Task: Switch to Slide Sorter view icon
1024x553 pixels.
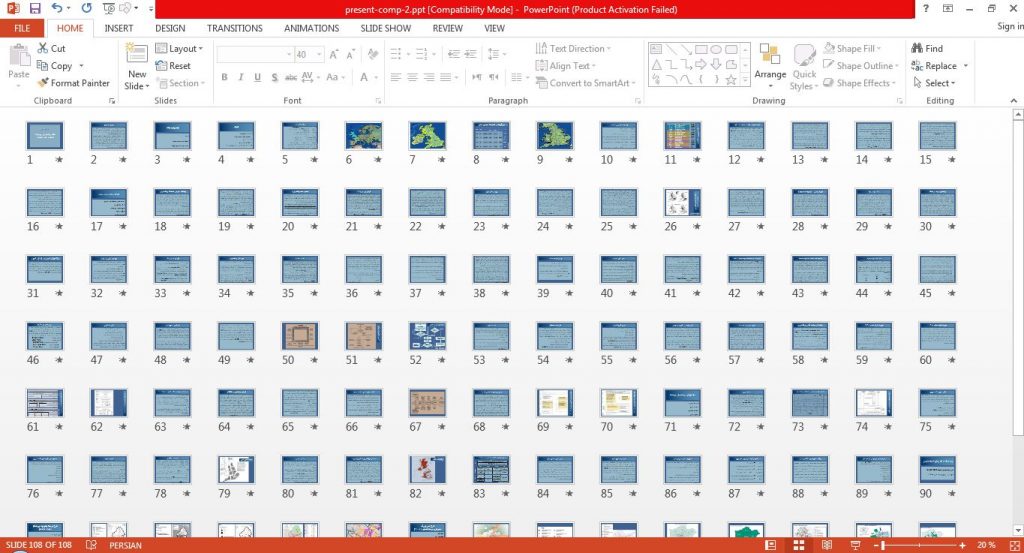Action: (798, 545)
